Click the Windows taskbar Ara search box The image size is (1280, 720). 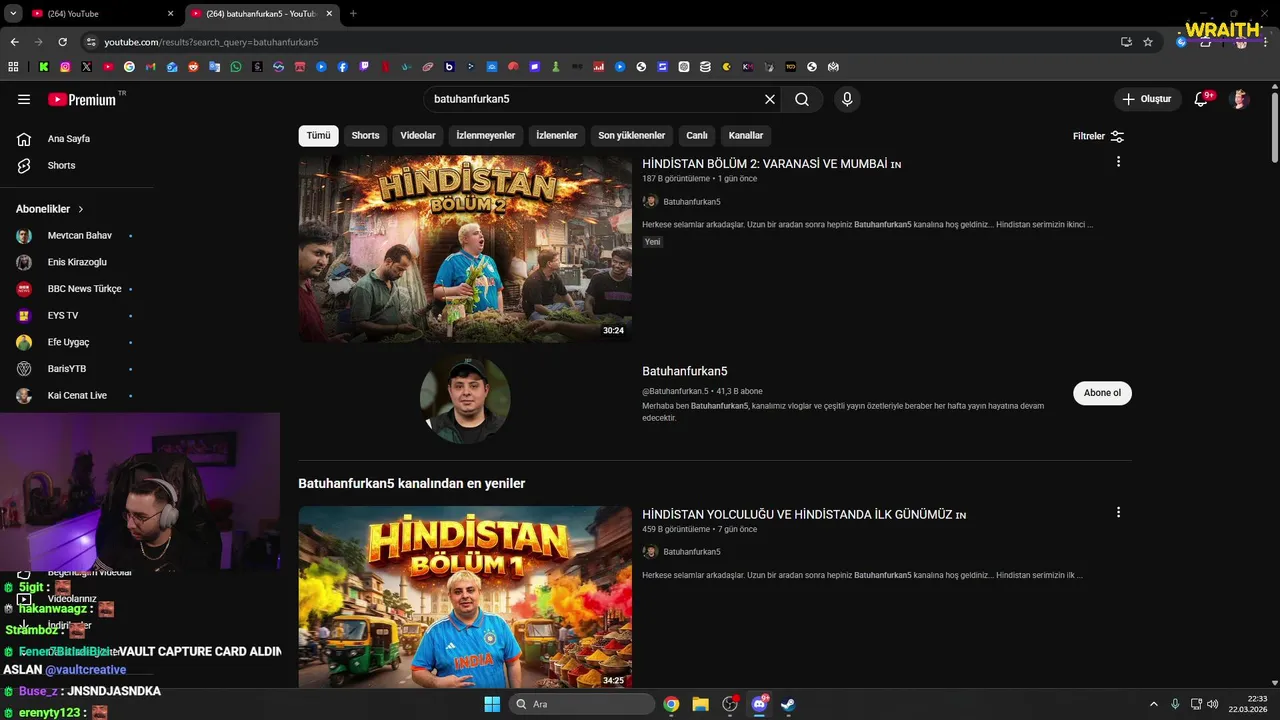point(583,704)
